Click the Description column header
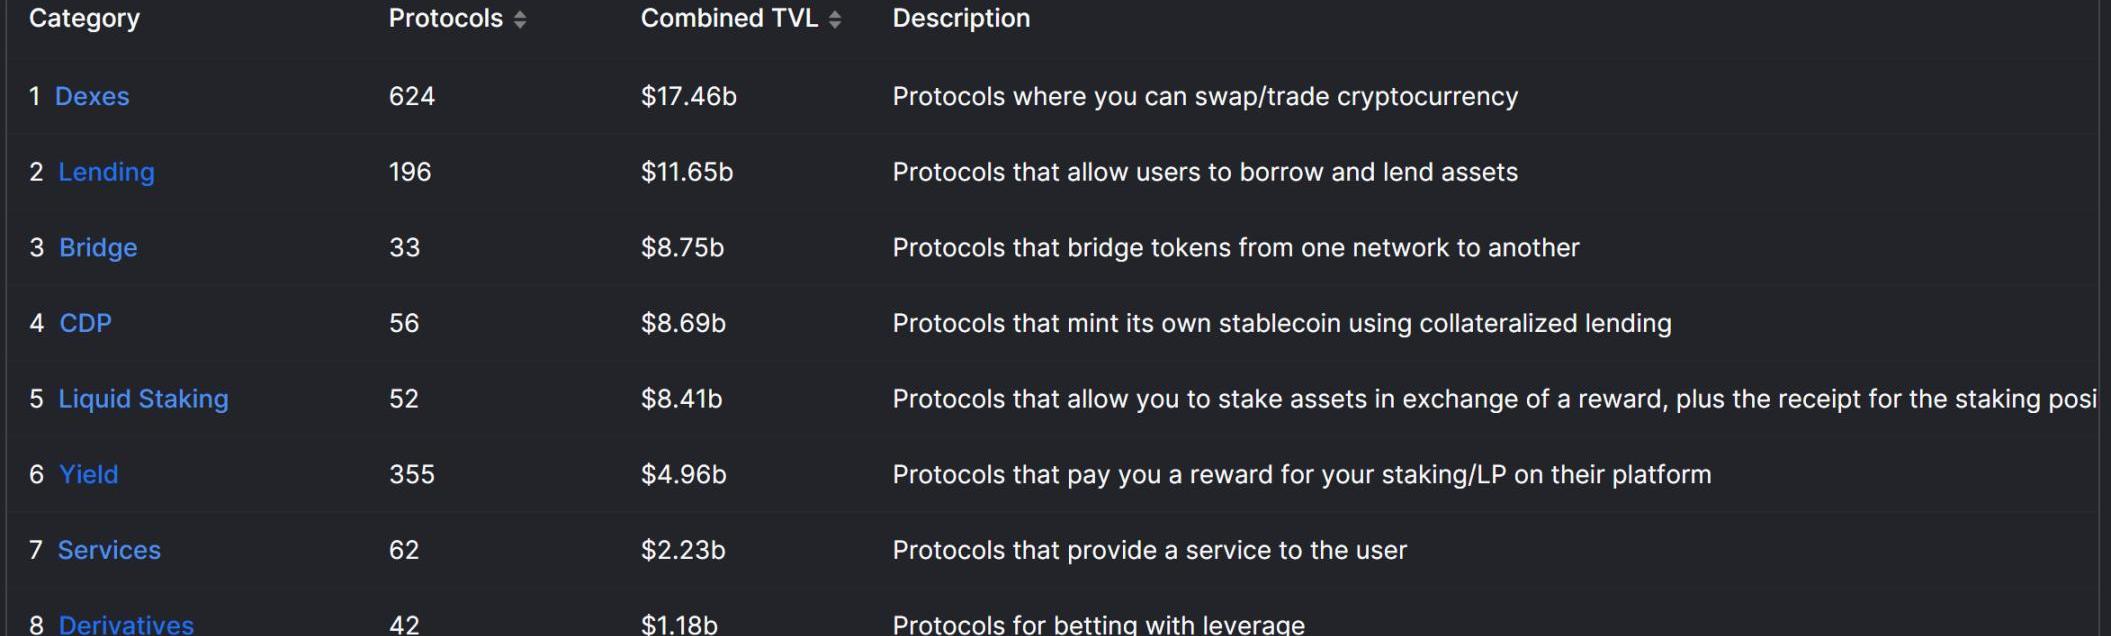The width and height of the screenshot is (2111, 636). tap(960, 18)
